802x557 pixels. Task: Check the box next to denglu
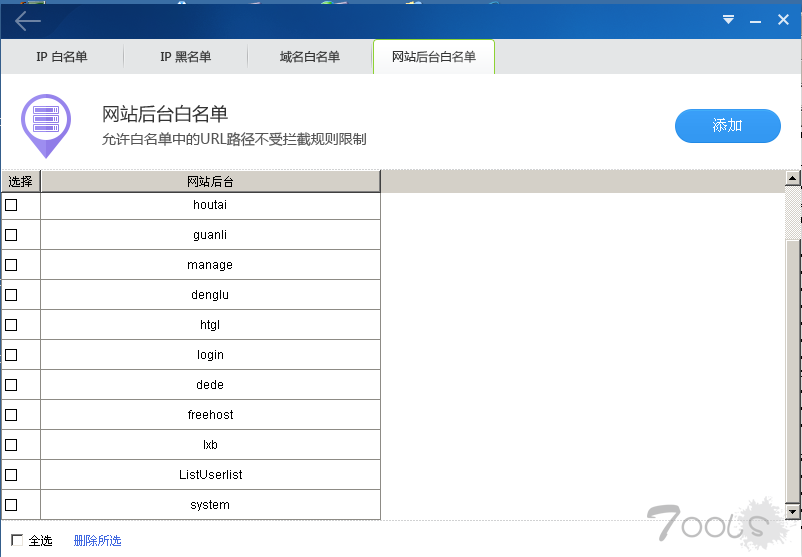(x=11, y=295)
